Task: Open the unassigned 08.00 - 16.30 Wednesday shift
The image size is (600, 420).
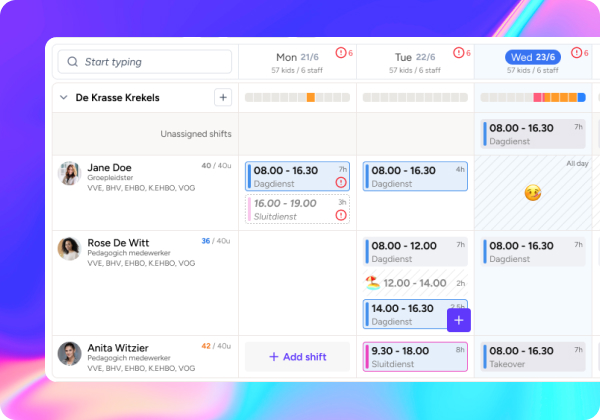Action: coord(532,134)
